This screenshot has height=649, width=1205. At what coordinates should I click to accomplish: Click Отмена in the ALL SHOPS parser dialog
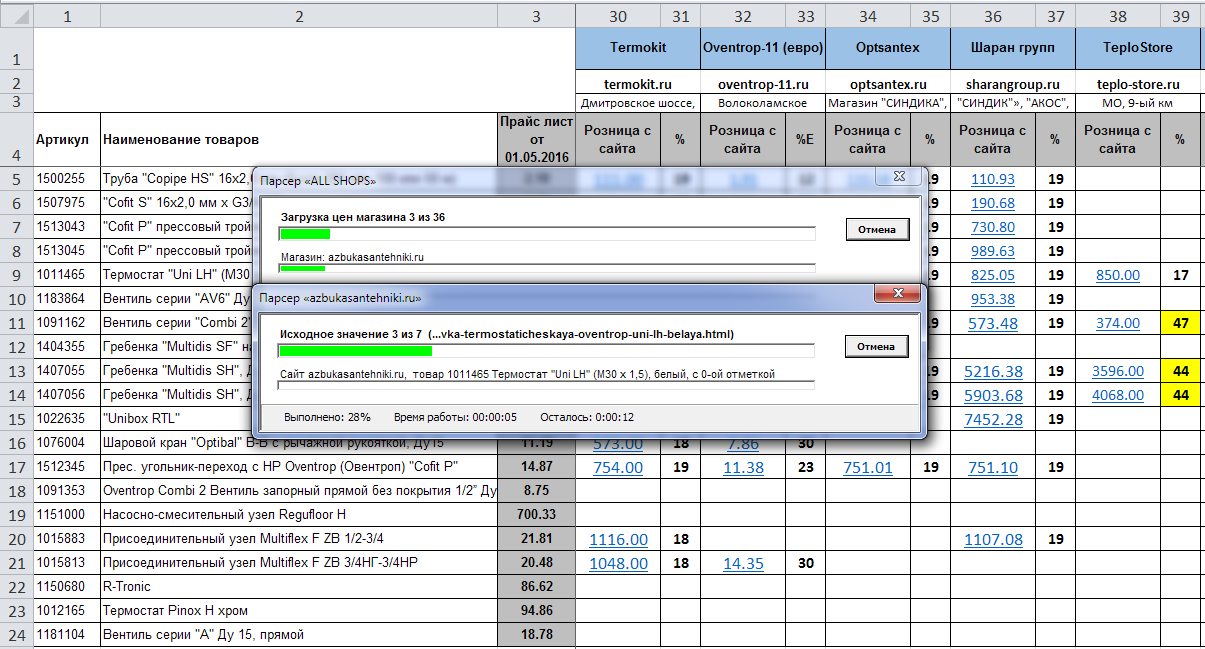tap(877, 230)
